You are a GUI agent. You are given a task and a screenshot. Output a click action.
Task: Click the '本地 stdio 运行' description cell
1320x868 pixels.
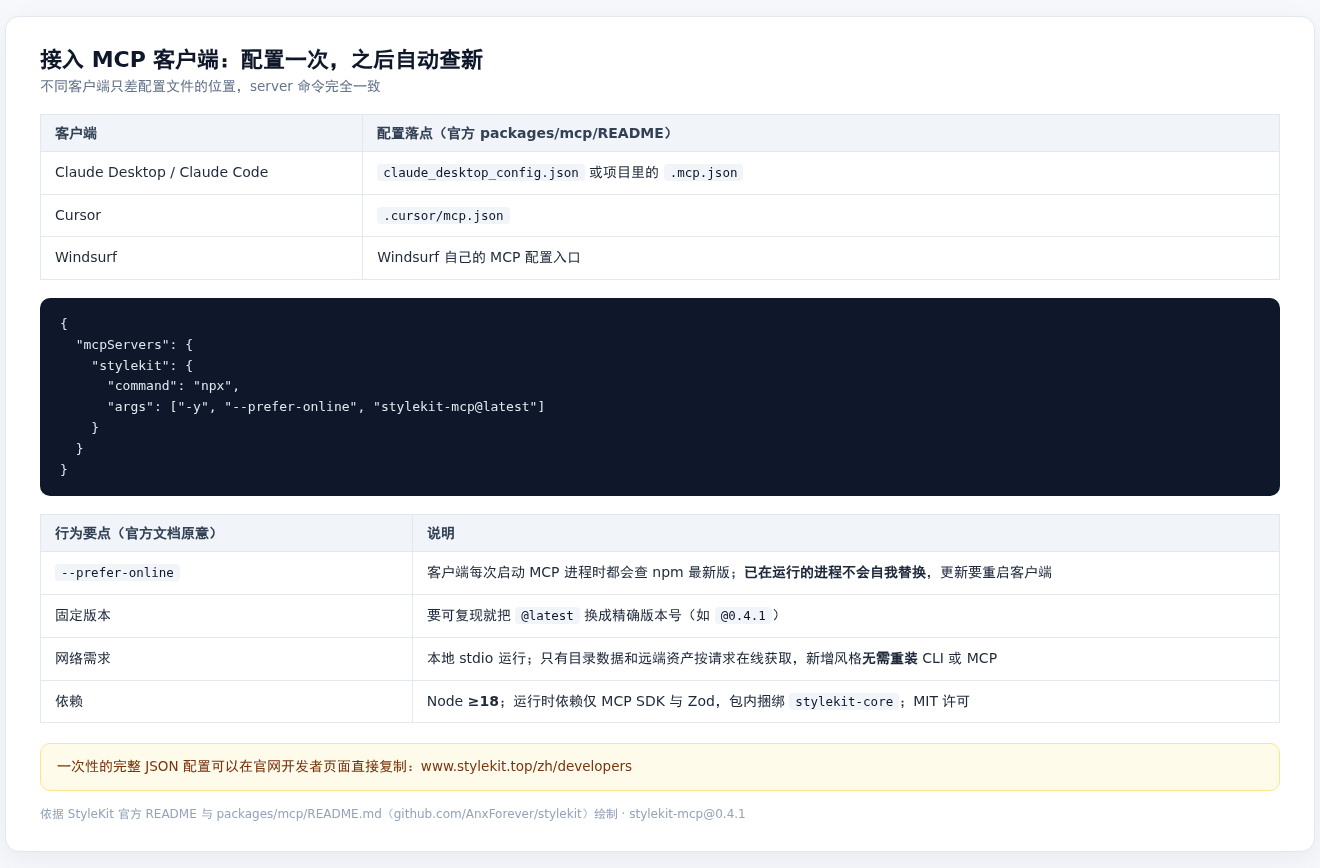click(845, 658)
